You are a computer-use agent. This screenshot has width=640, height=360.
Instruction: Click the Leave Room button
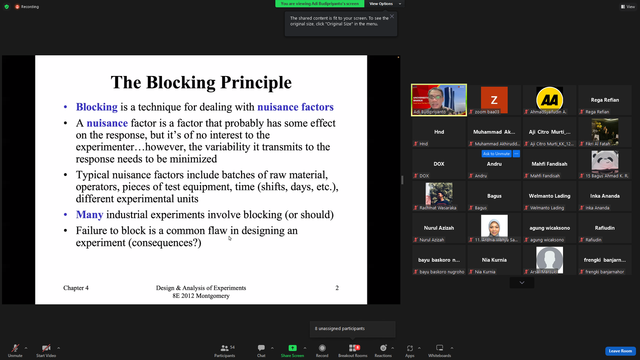pos(620,351)
